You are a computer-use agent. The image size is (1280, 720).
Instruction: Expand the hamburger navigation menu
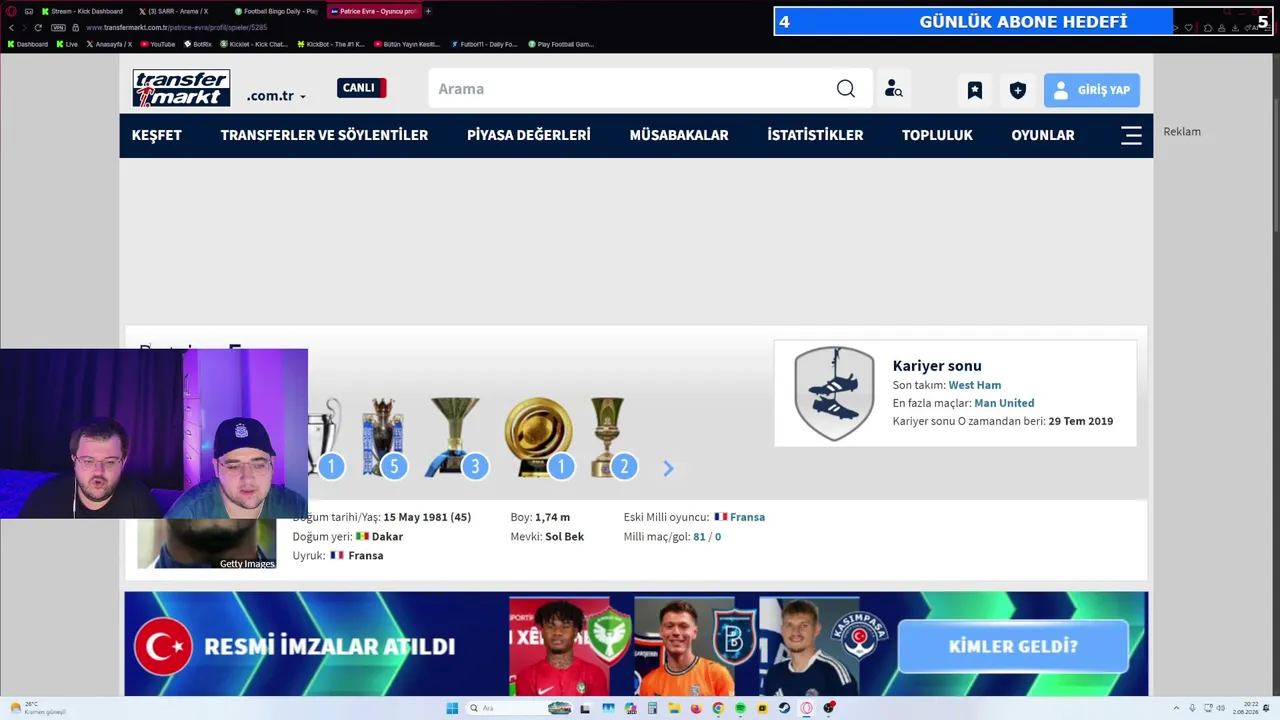click(1131, 135)
